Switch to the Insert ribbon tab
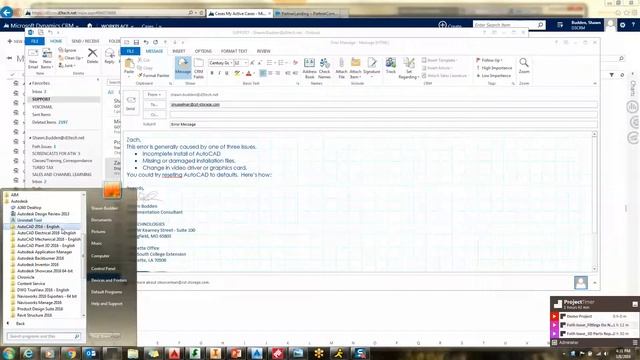 pos(179,51)
